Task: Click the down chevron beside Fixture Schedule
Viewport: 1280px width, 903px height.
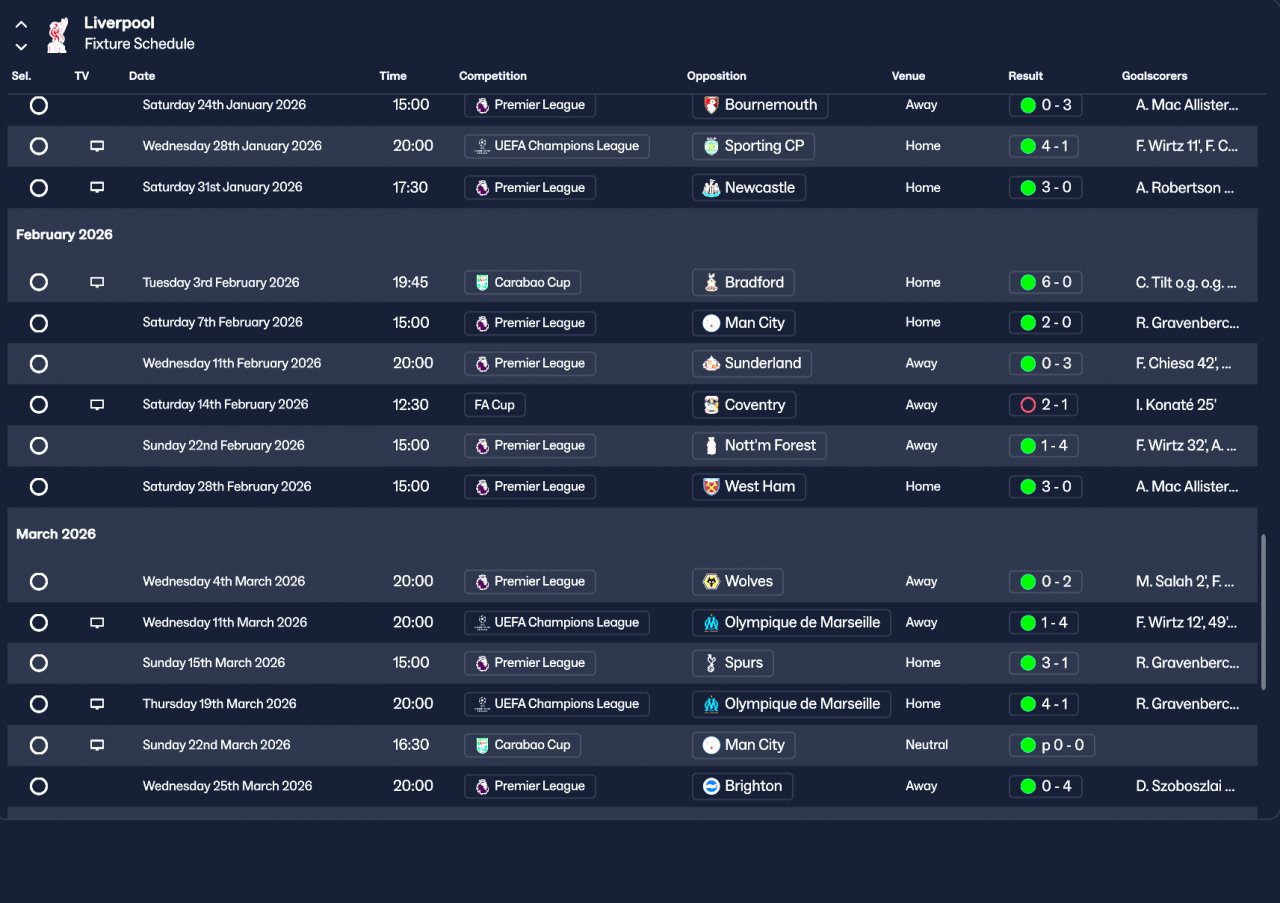Action: coord(21,46)
